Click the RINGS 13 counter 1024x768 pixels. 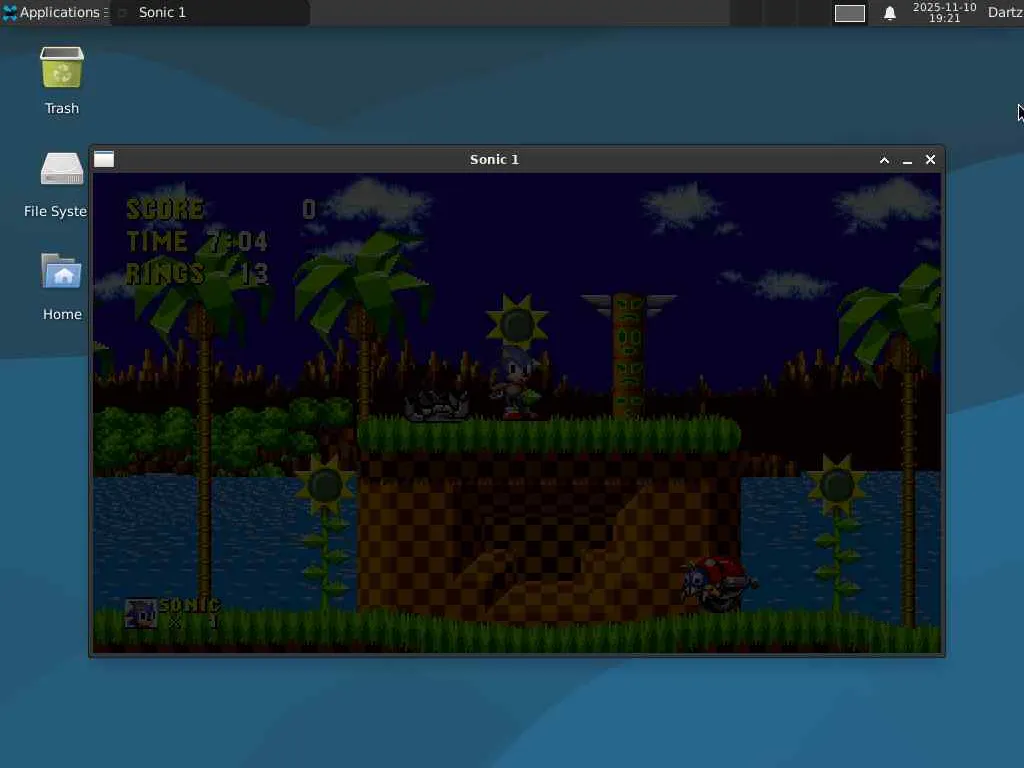[197, 274]
